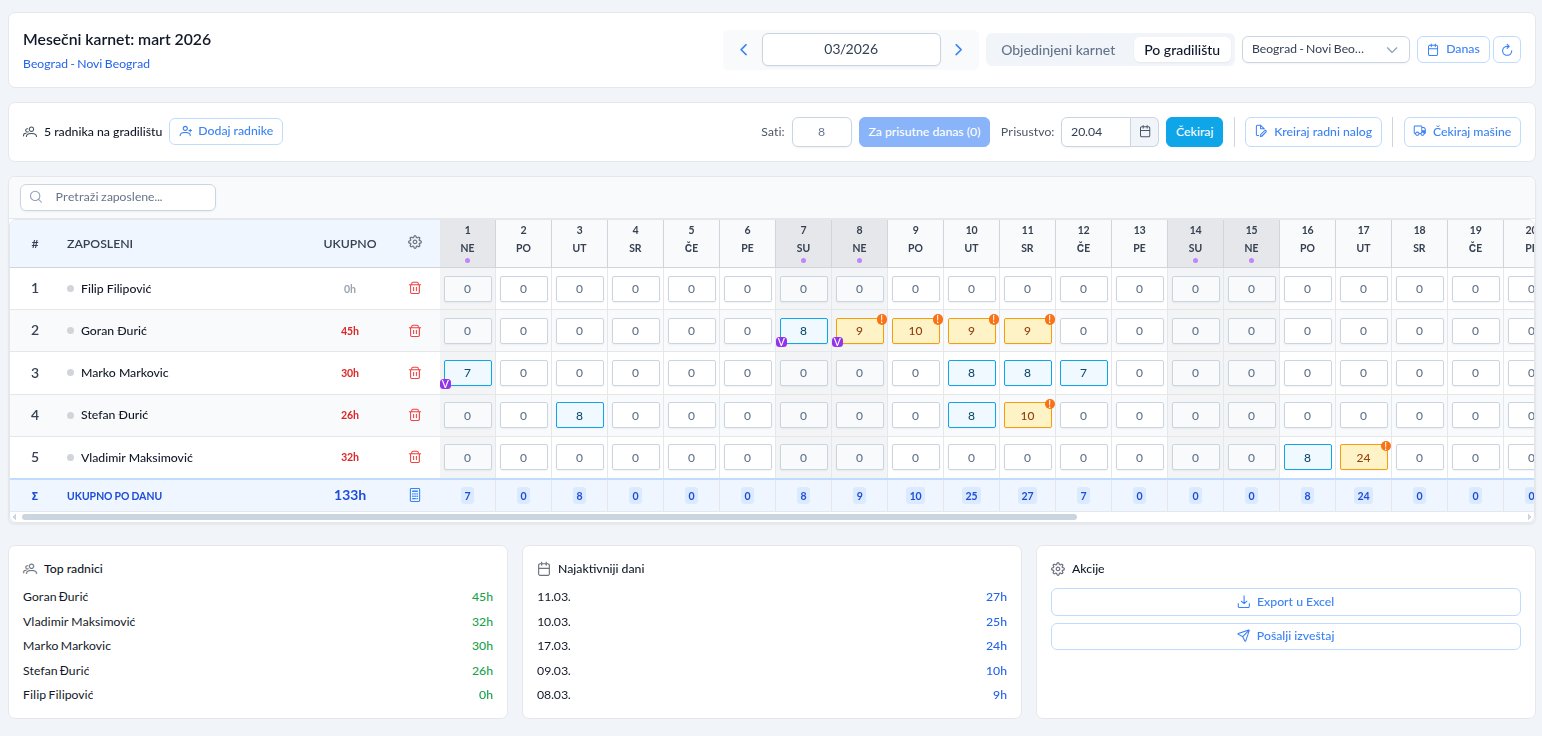1542x736 pixels.
Task: Click trash icon for Goran Đurić
Action: pos(415,331)
